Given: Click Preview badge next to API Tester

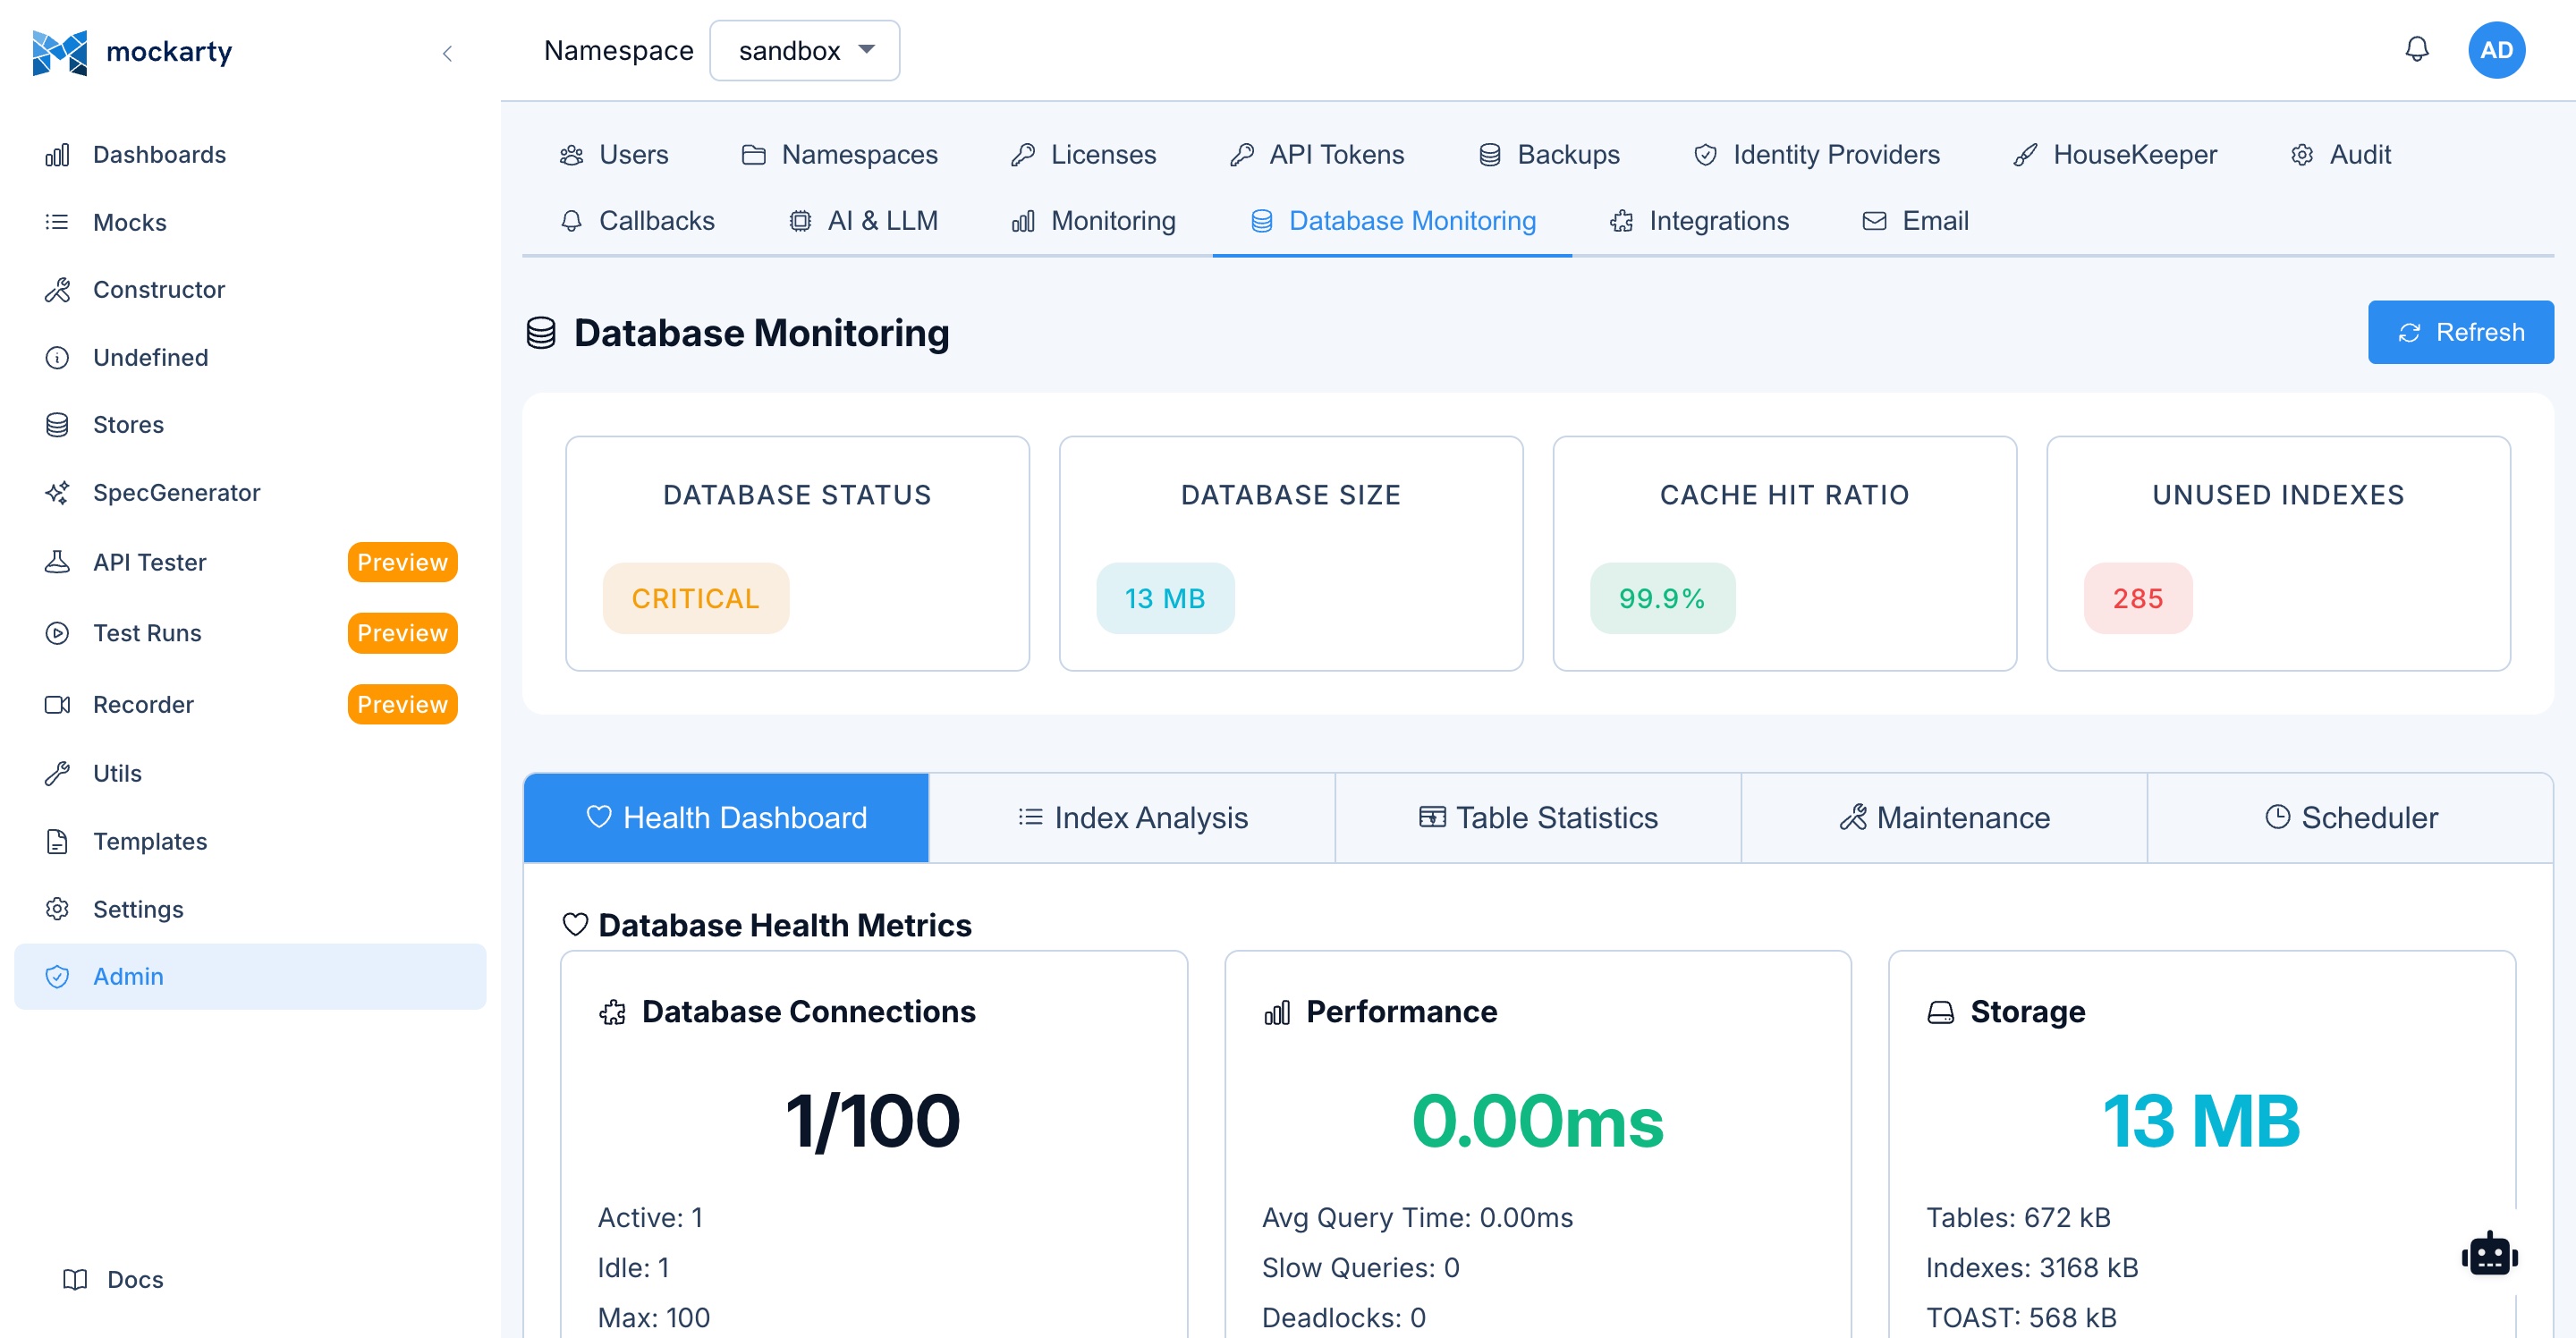Looking at the screenshot, I should [402, 562].
